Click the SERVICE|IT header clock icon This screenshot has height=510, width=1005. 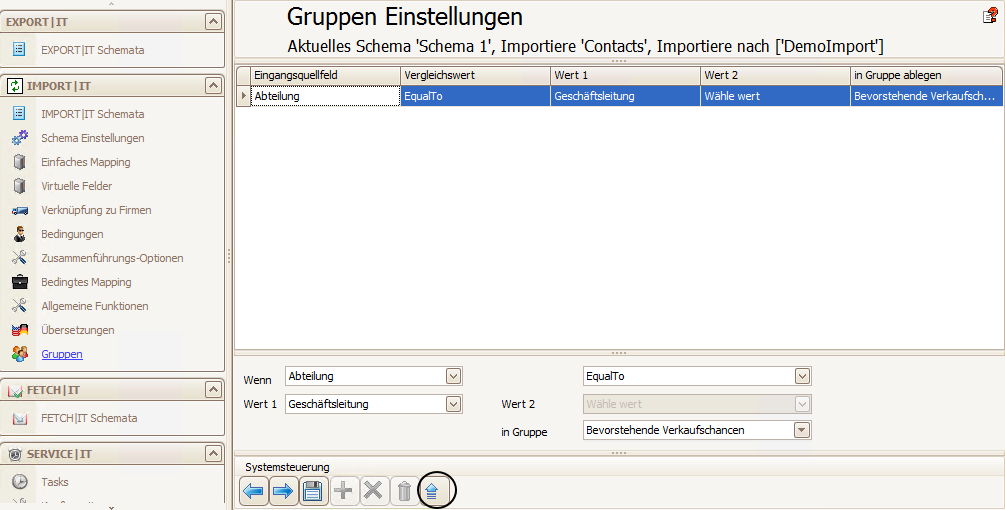coord(15,454)
